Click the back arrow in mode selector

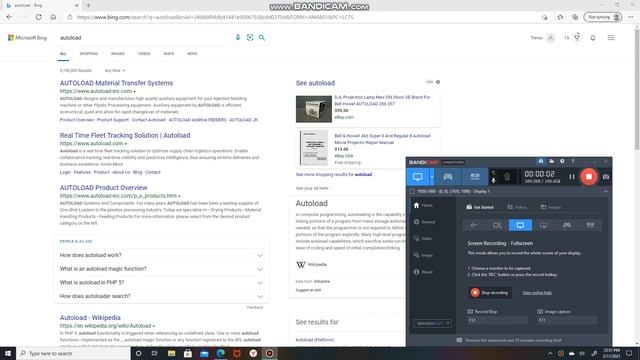pos(473,225)
